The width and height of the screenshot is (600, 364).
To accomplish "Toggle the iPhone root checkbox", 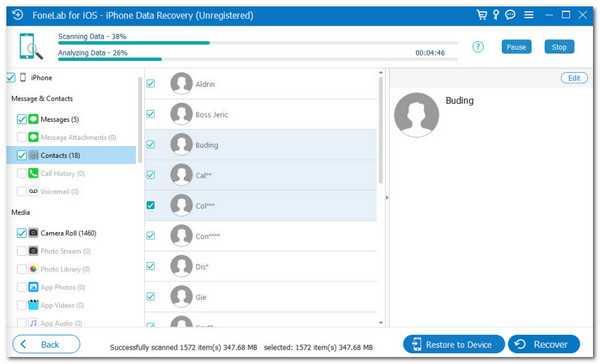I will [x=11, y=78].
